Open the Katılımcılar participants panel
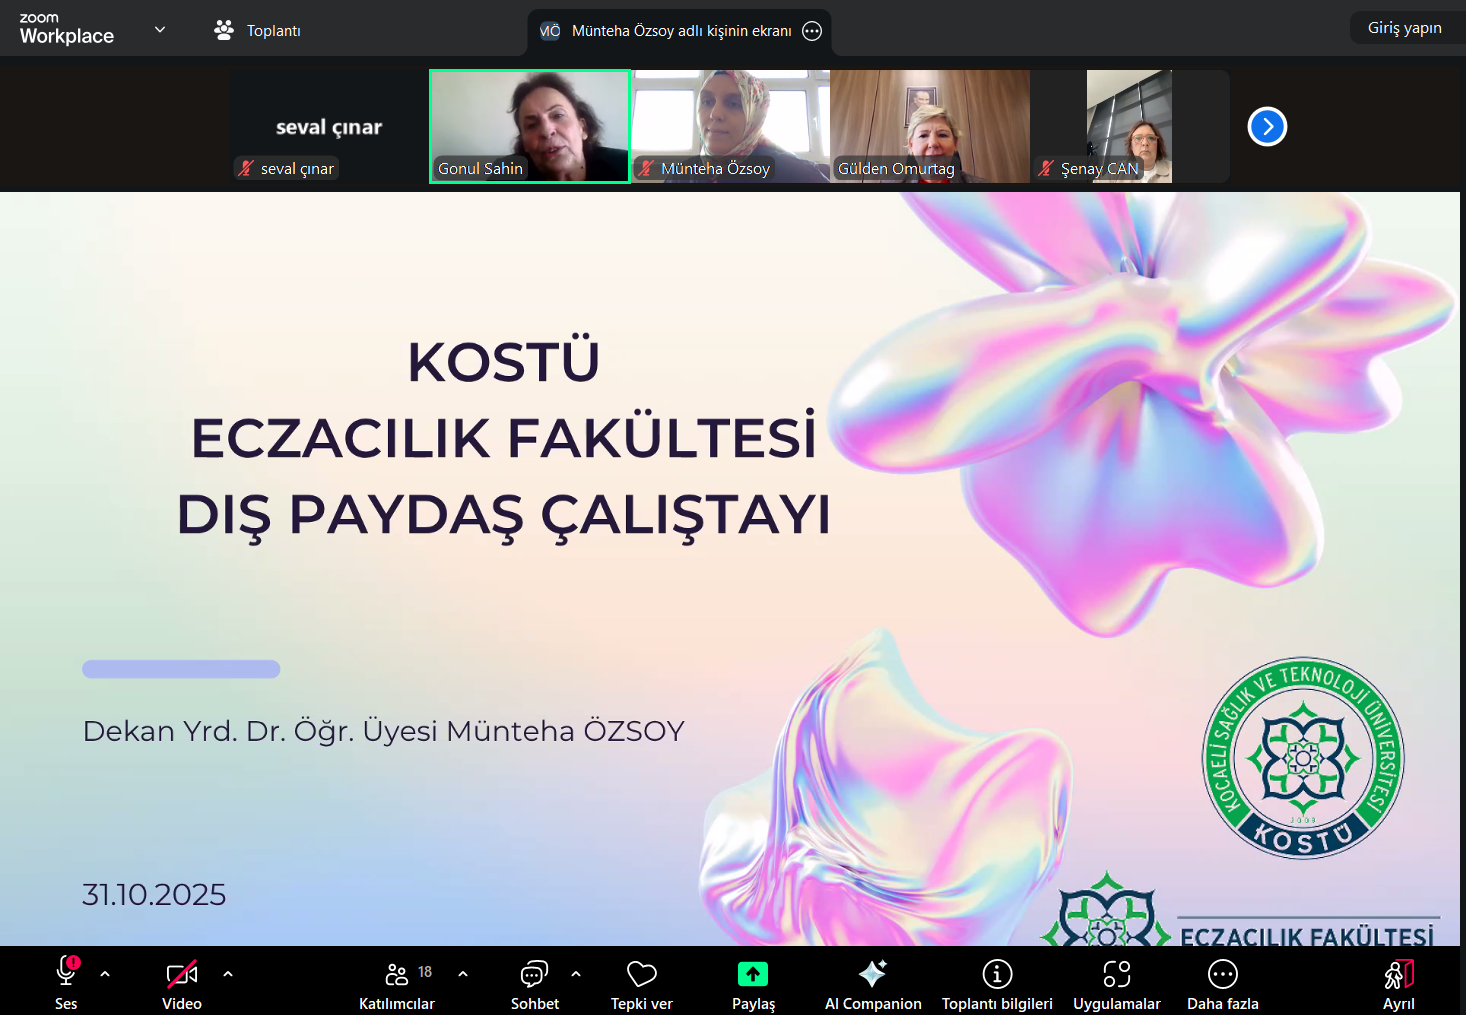The height and width of the screenshot is (1015, 1466). coord(397,983)
